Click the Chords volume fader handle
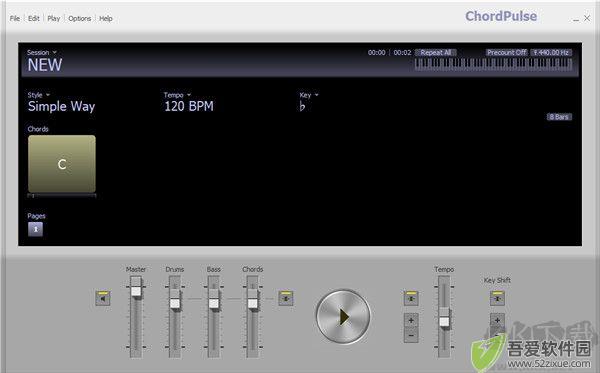This screenshot has width=600, height=373. [x=253, y=299]
